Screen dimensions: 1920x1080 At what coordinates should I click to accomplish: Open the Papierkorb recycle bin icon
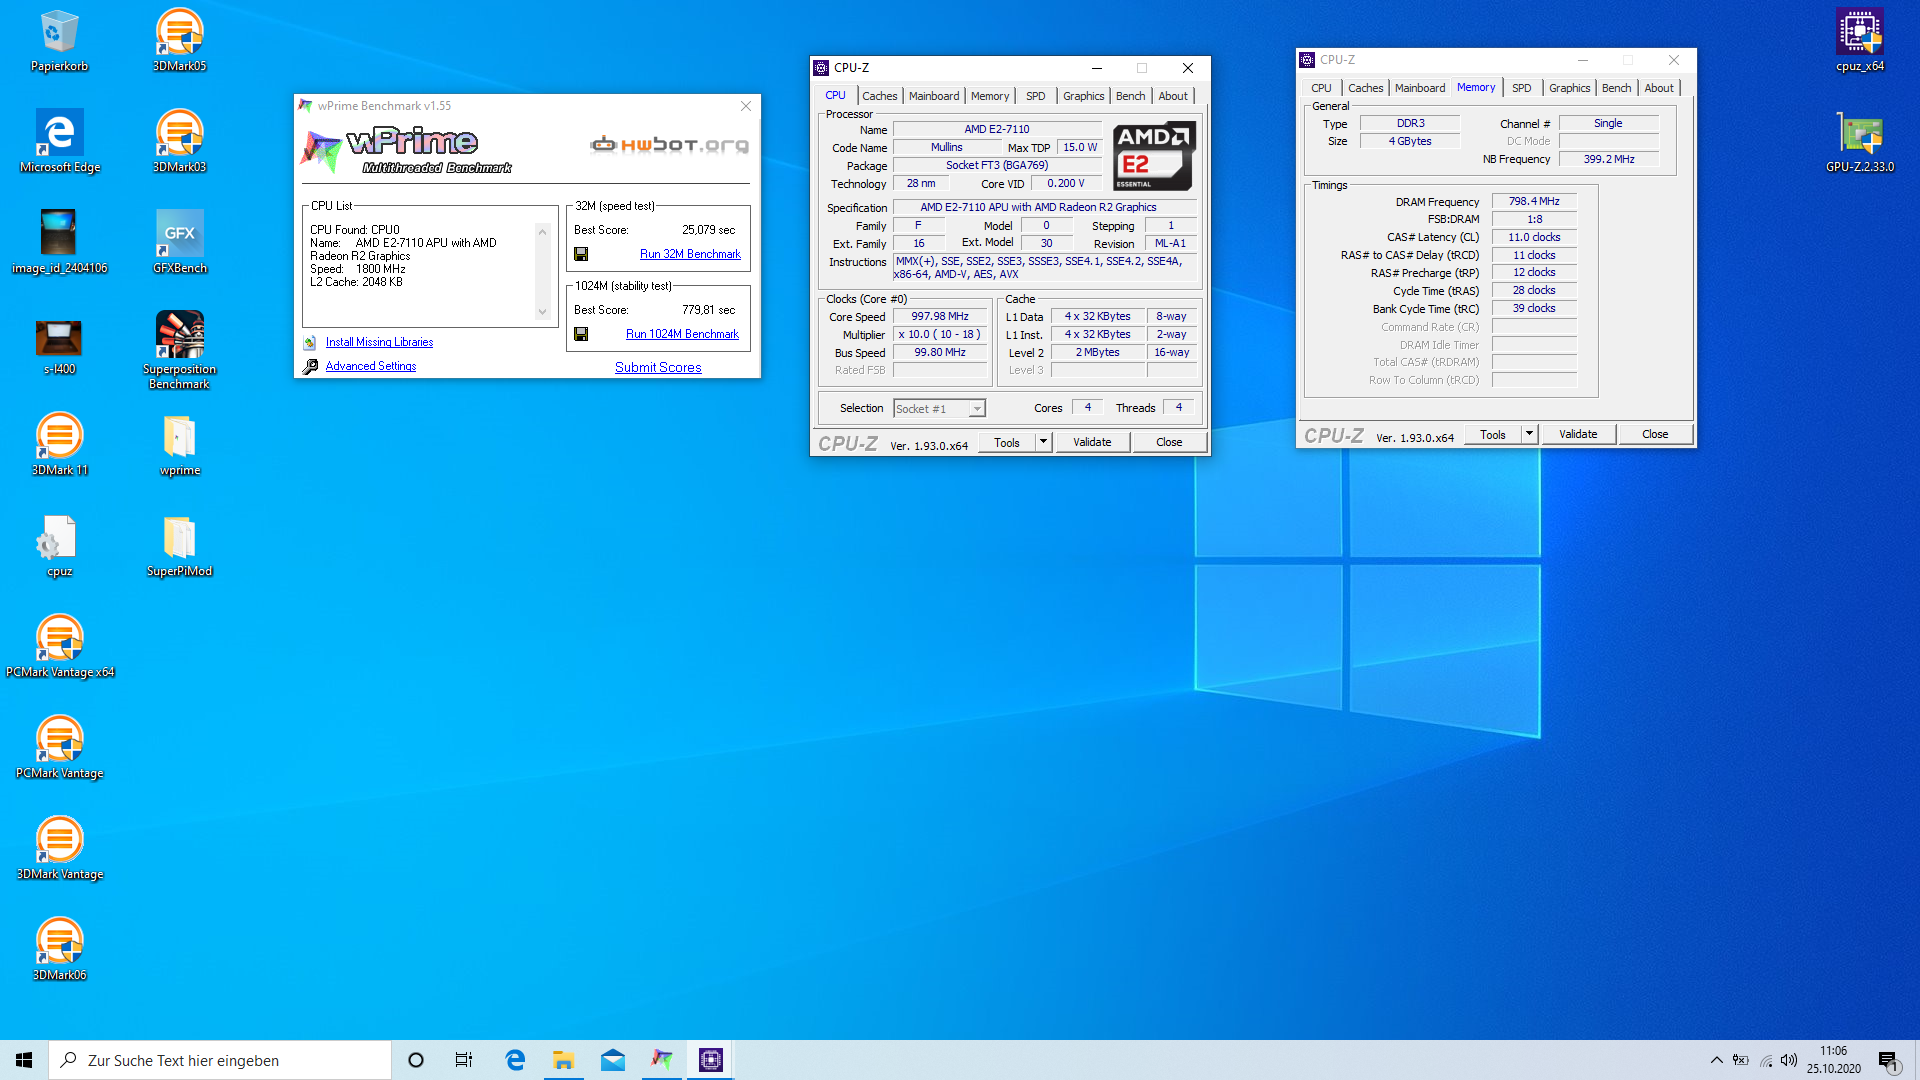[59, 41]
